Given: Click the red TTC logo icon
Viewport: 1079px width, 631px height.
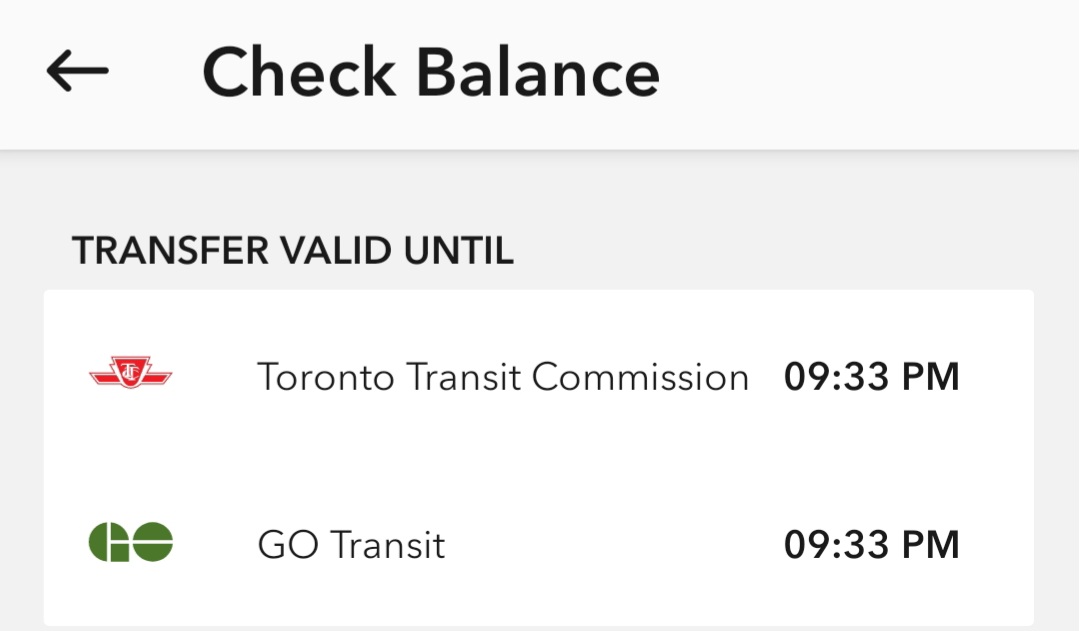Looking at the screenshot, I should [x=130, y=374].
